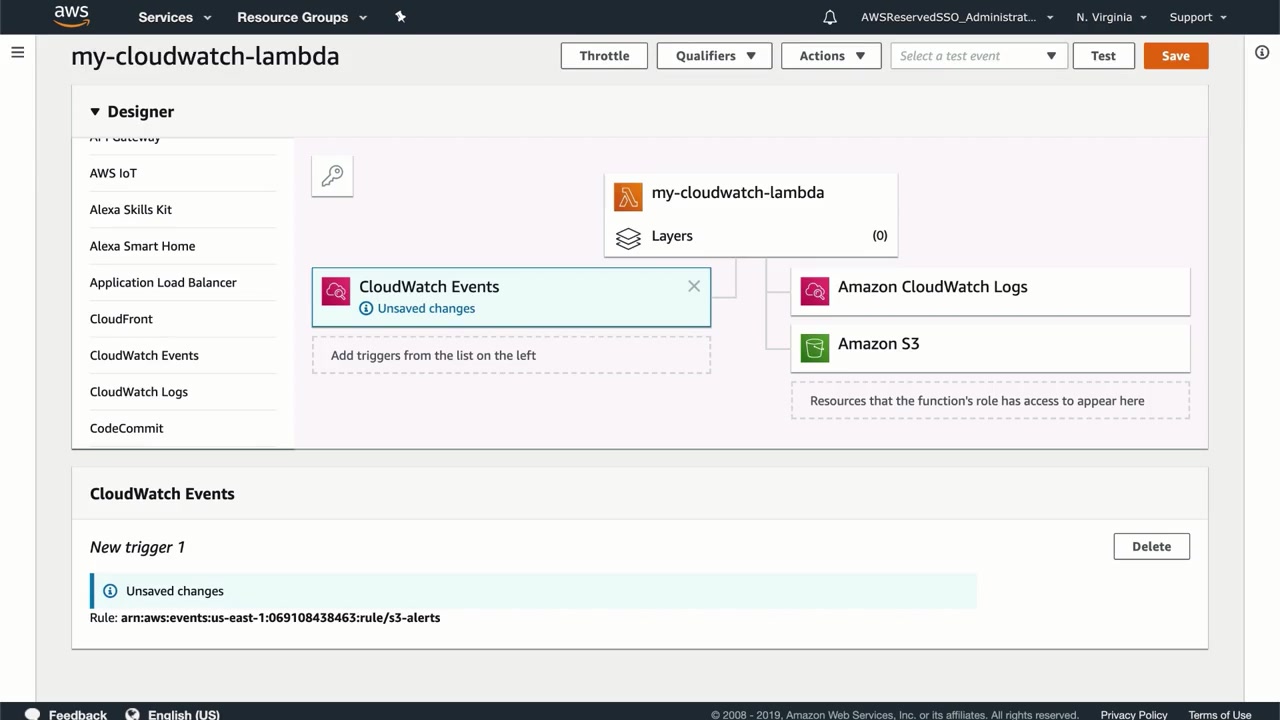
Task: Open the Services dropdown menu
Action: point(175,17)
